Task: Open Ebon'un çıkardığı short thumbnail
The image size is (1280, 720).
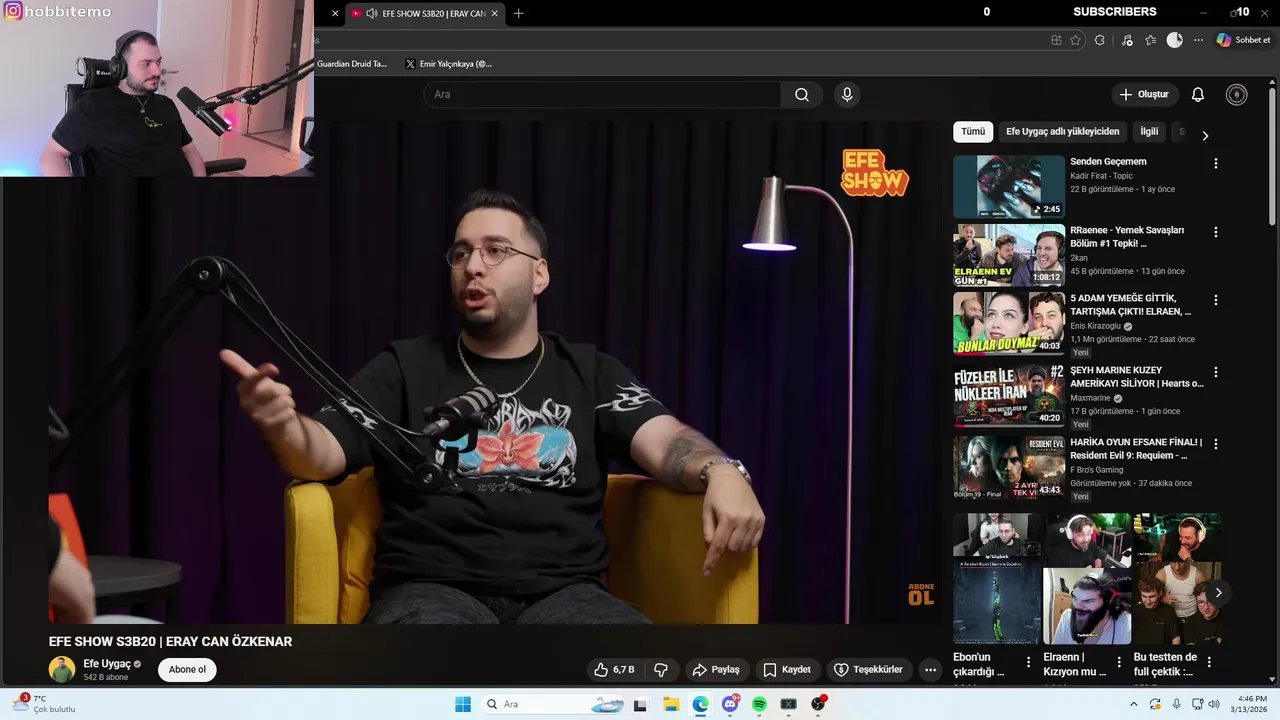Action: tap(997, 579)
